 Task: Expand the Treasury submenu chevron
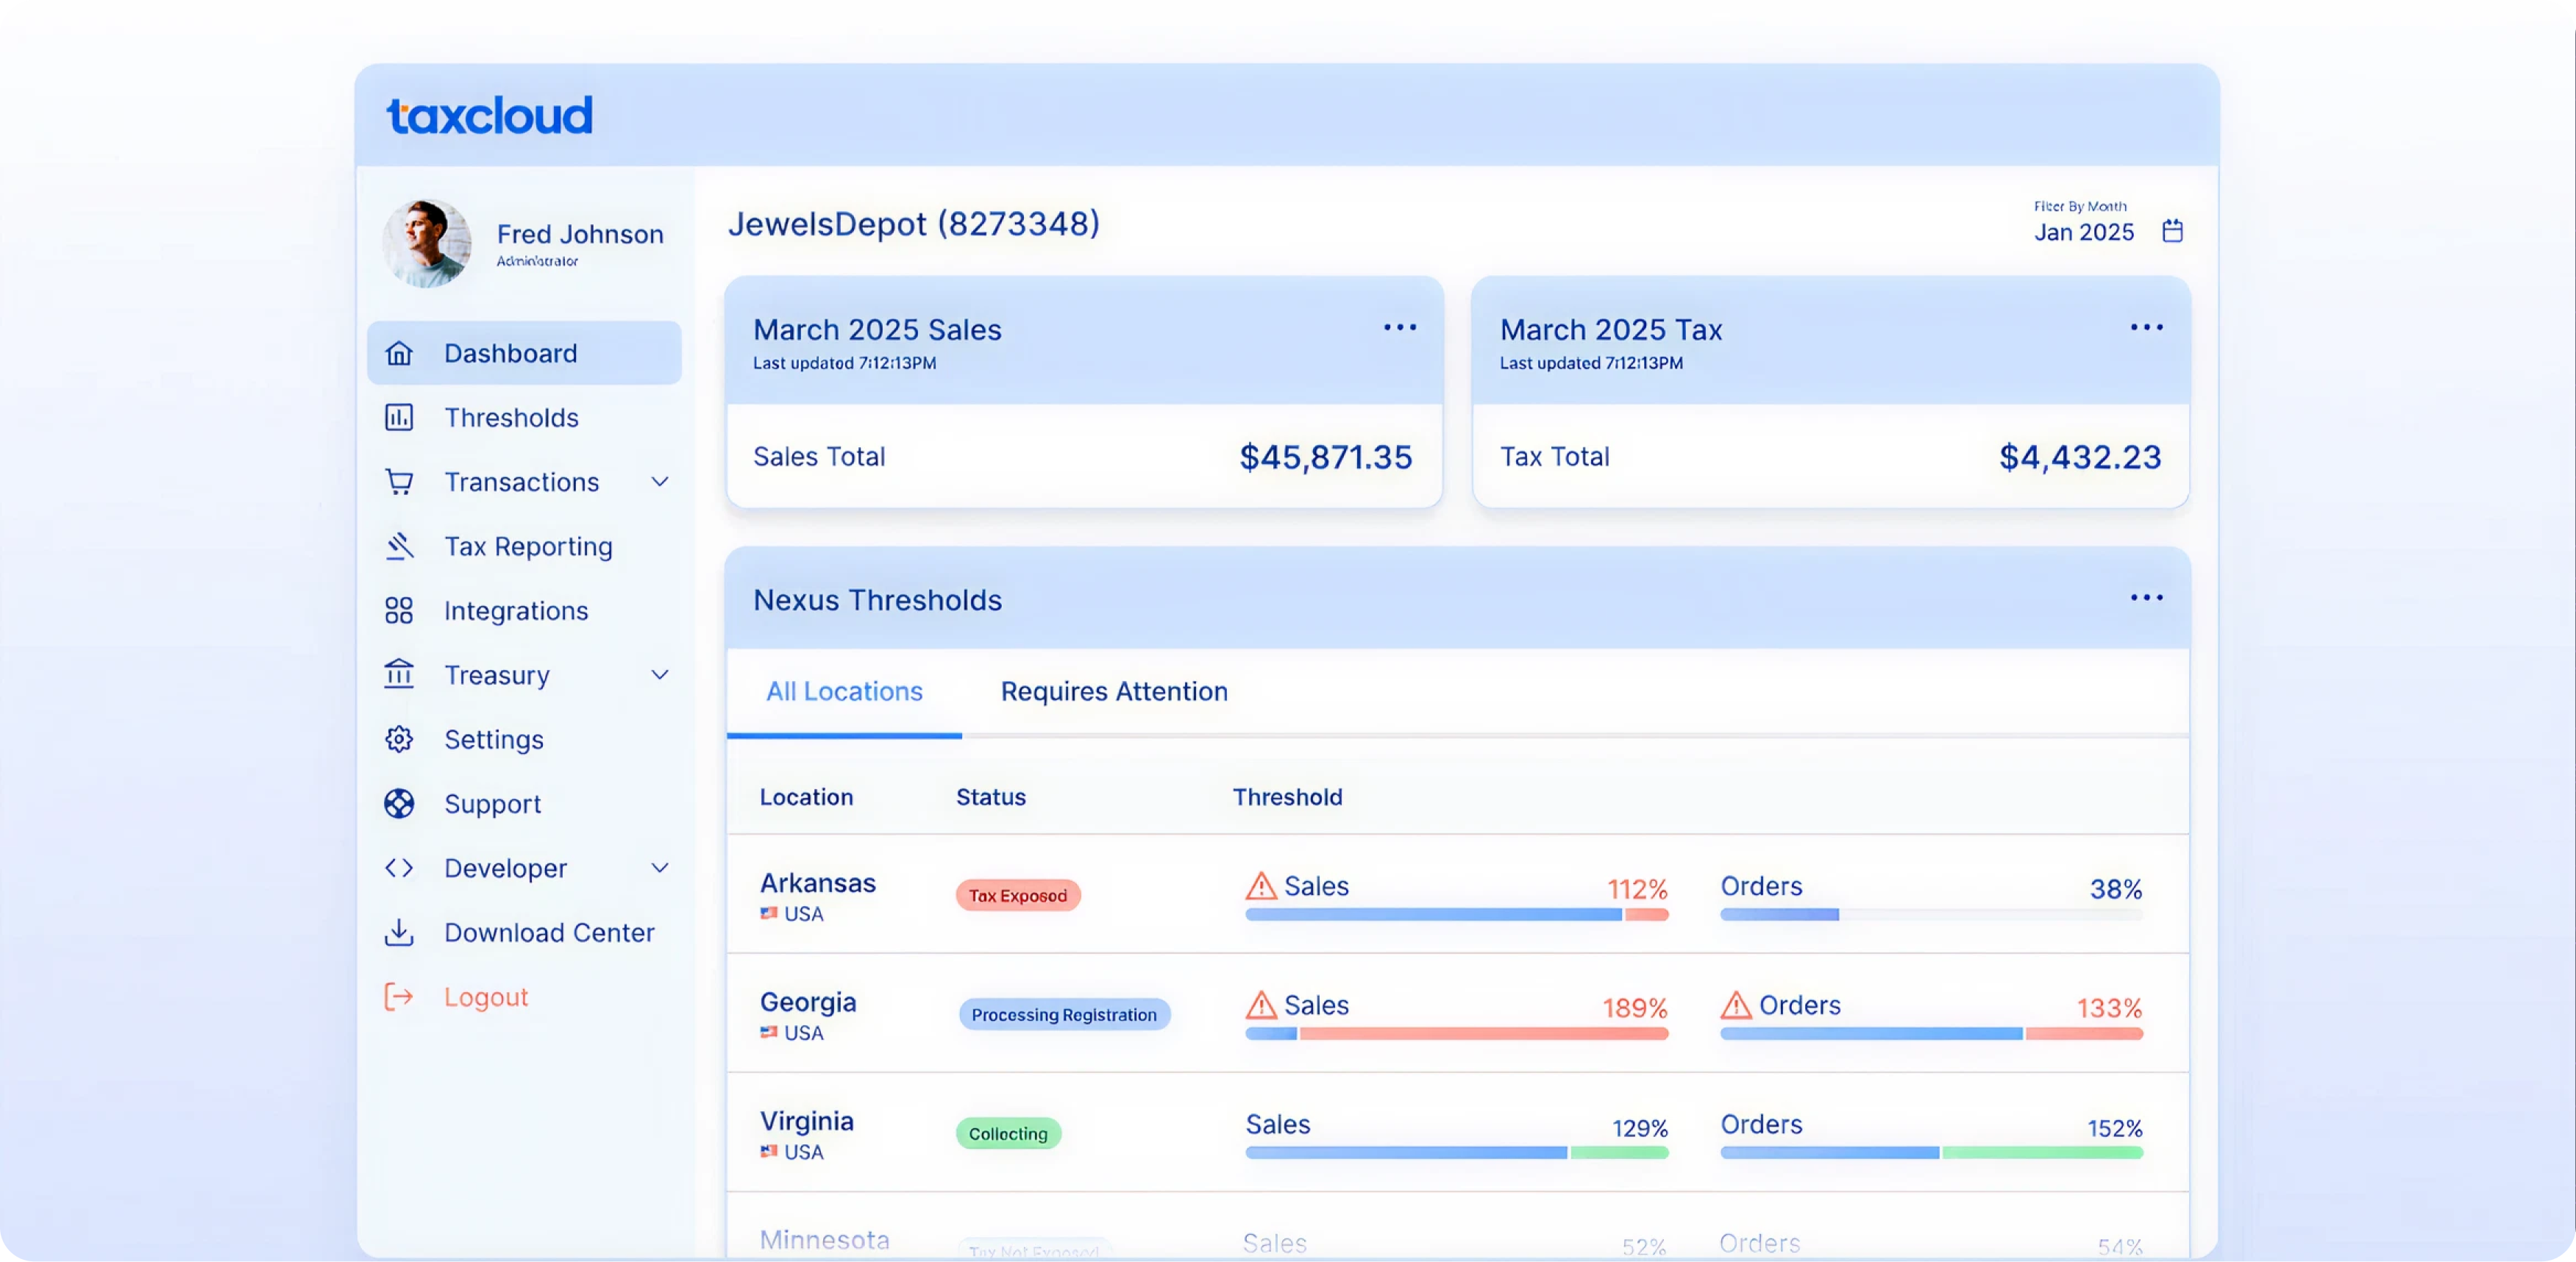click(660, 675)
